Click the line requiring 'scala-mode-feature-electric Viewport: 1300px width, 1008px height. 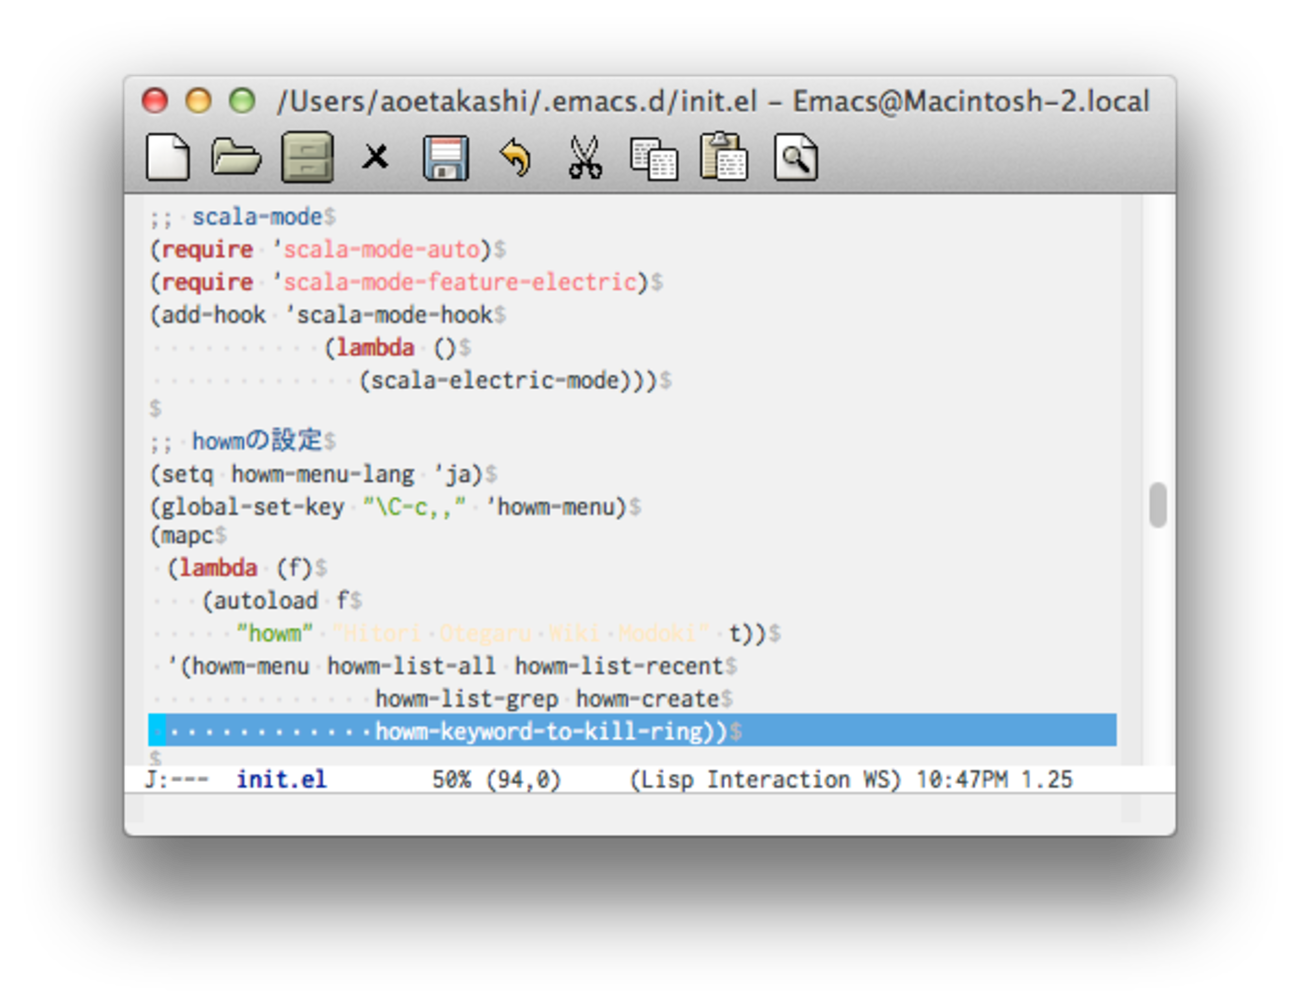[x=406, y=282]
